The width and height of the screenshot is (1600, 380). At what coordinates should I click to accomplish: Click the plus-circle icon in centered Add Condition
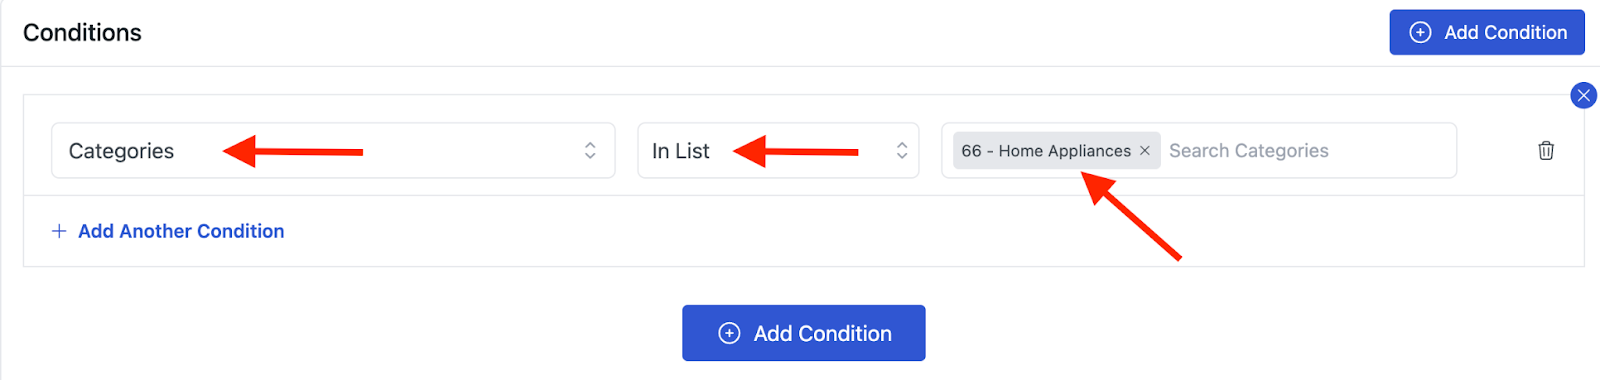click(x=730, y=333)
